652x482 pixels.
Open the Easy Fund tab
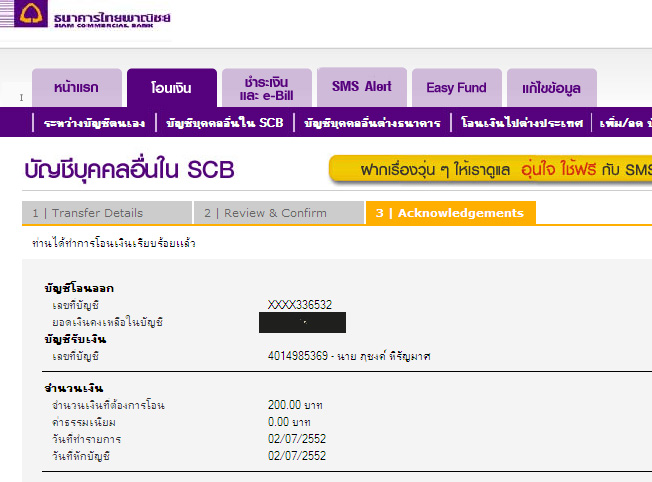click(x=457, y=88)
